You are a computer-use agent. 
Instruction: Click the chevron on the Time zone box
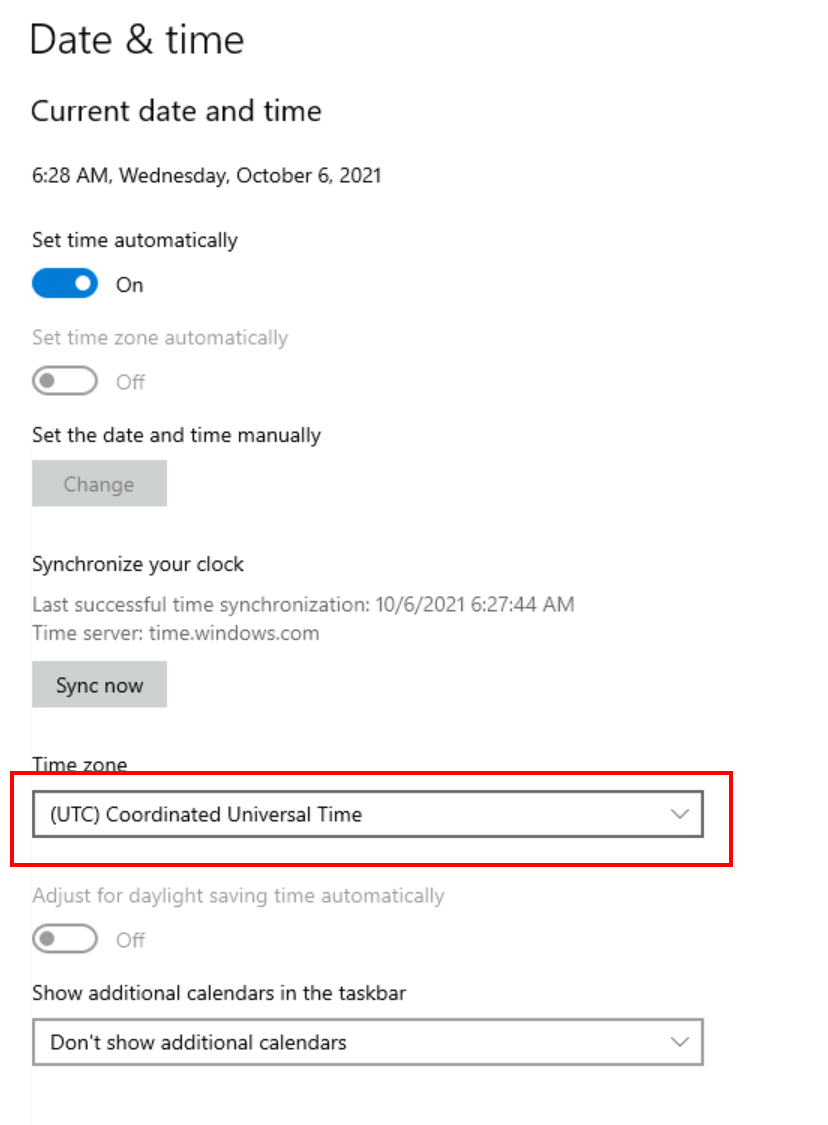pos(680,814)
